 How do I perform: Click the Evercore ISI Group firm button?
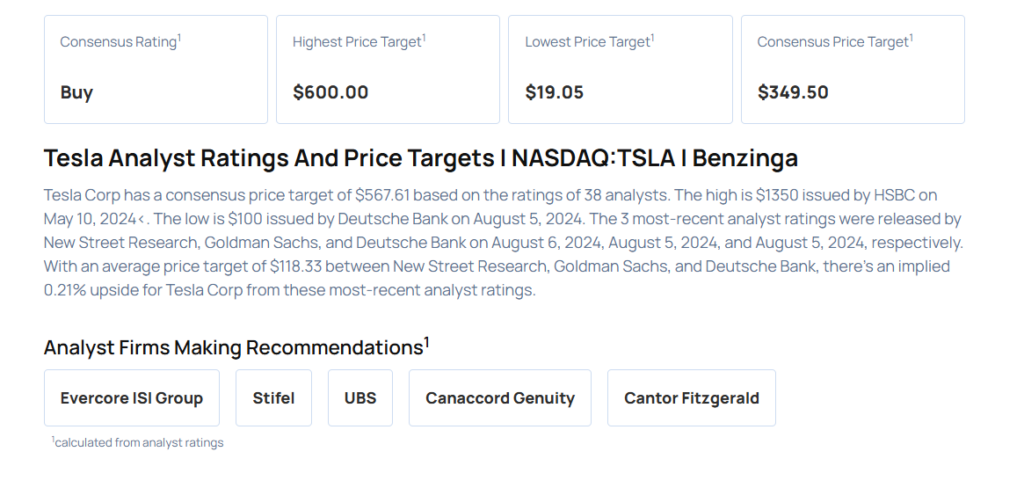pos(131,398)
